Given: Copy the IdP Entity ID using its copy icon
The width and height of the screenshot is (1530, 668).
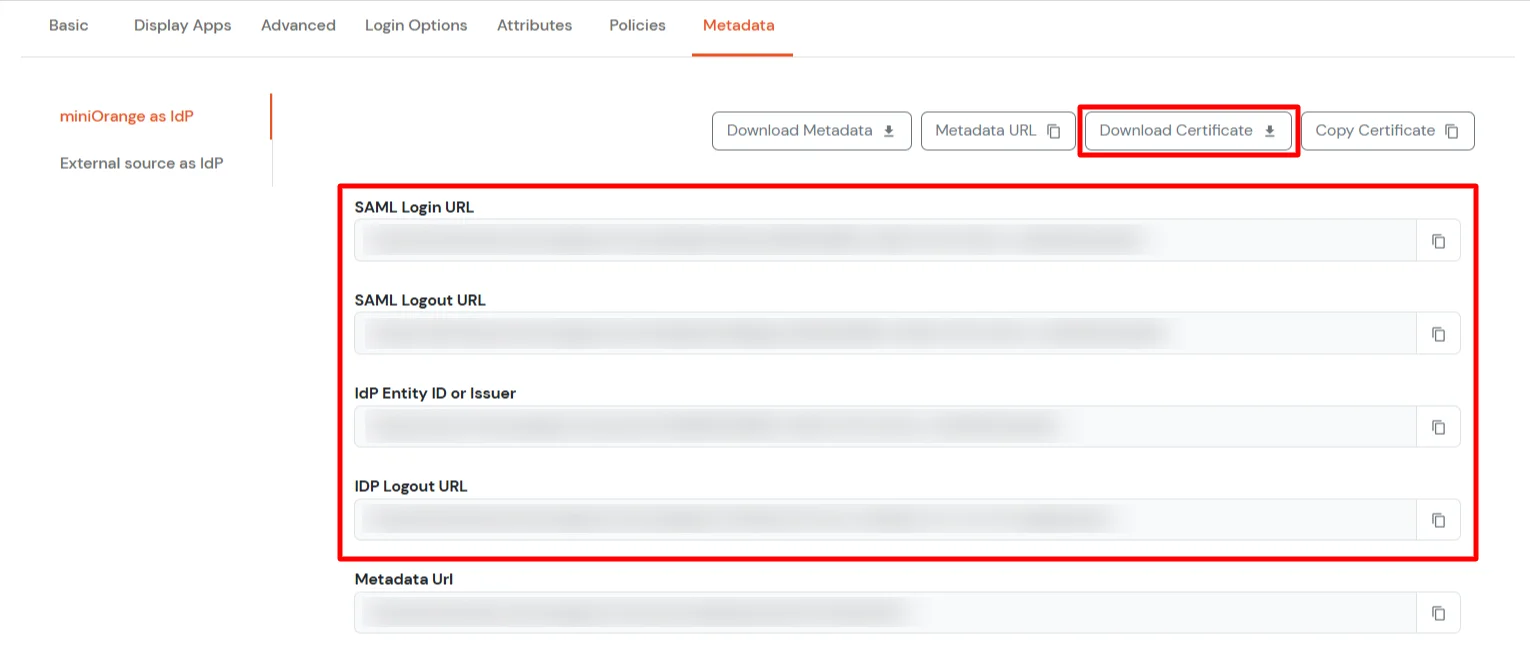Looking at the screenshot, I should click(1438, 426).
